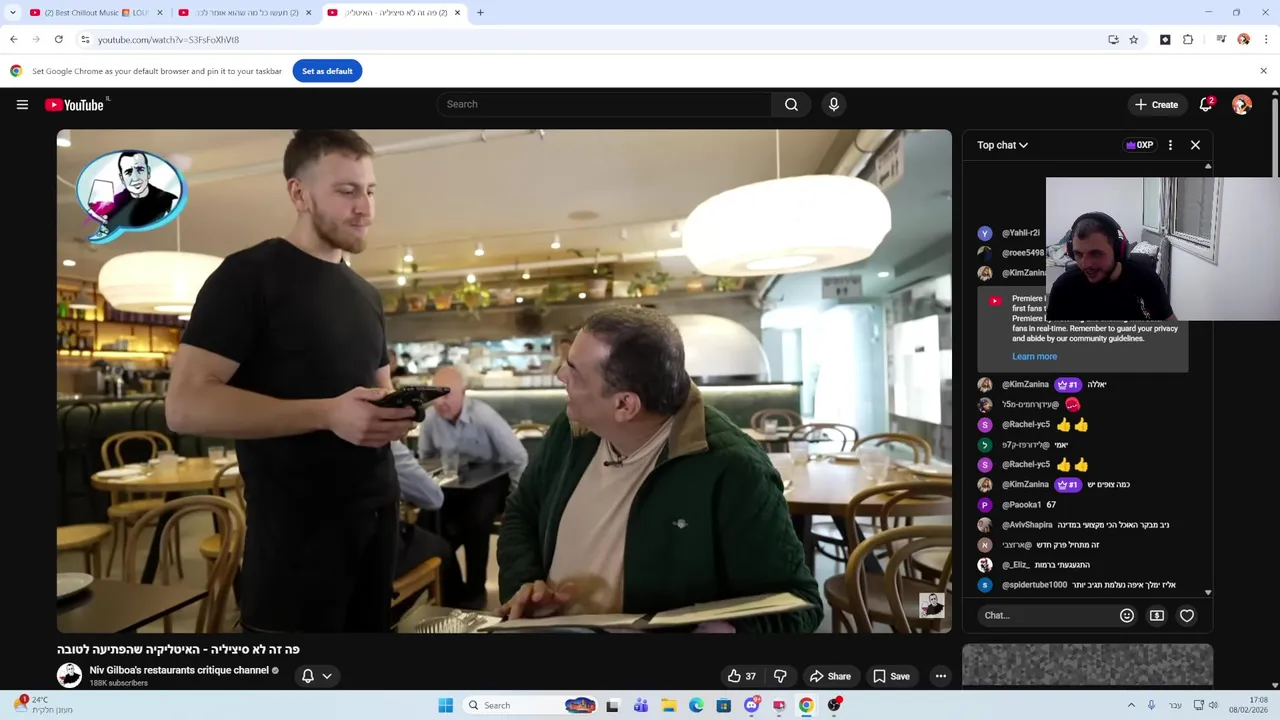Open a new browser tab
Image resolution: width=1280 pixels, height=720 pixels.
point(480,13)
